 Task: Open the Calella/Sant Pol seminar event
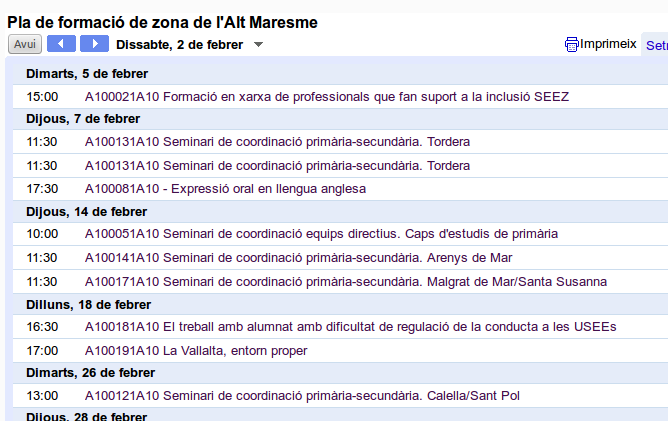[302, 396]
